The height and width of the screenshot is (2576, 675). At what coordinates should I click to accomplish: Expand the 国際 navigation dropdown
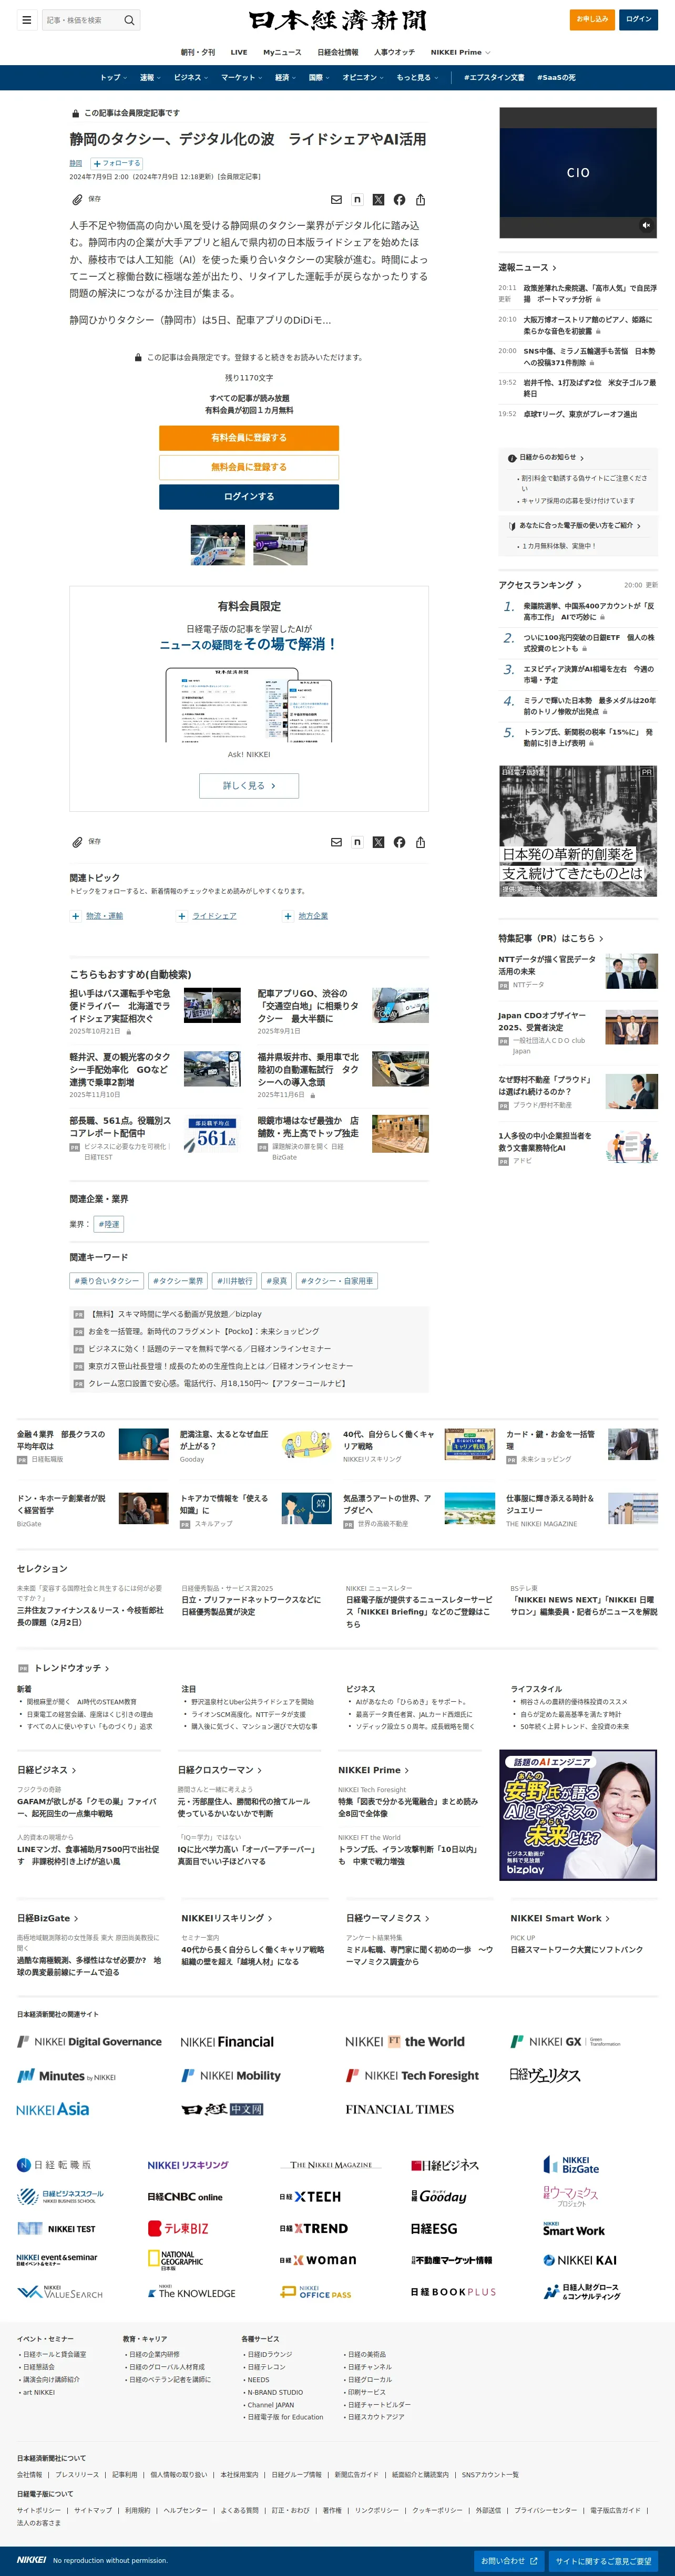[319, 77]
